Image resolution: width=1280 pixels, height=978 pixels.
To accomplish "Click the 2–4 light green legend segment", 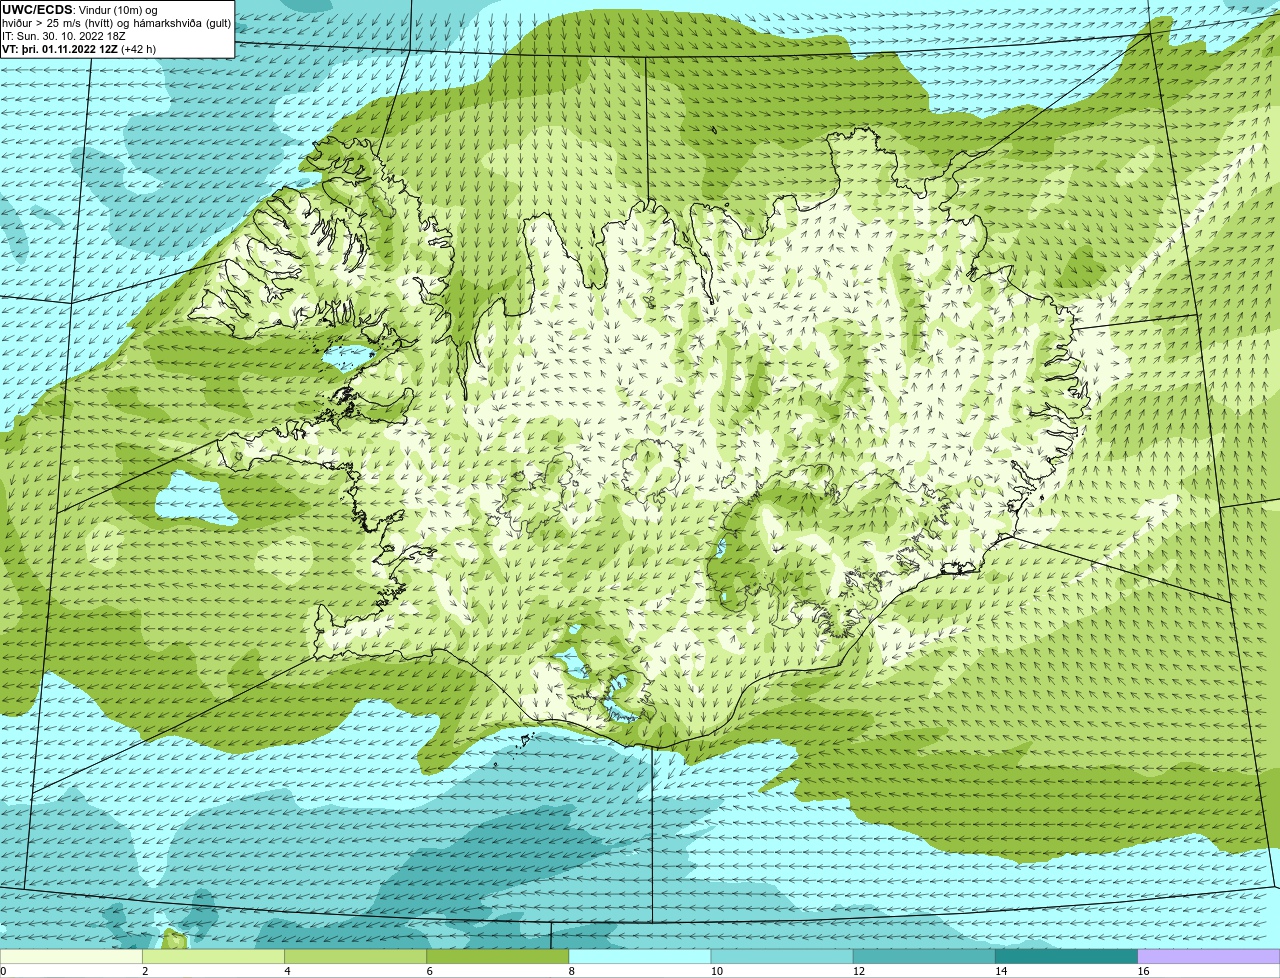I will pyautogui.click(x=213, y=957).
